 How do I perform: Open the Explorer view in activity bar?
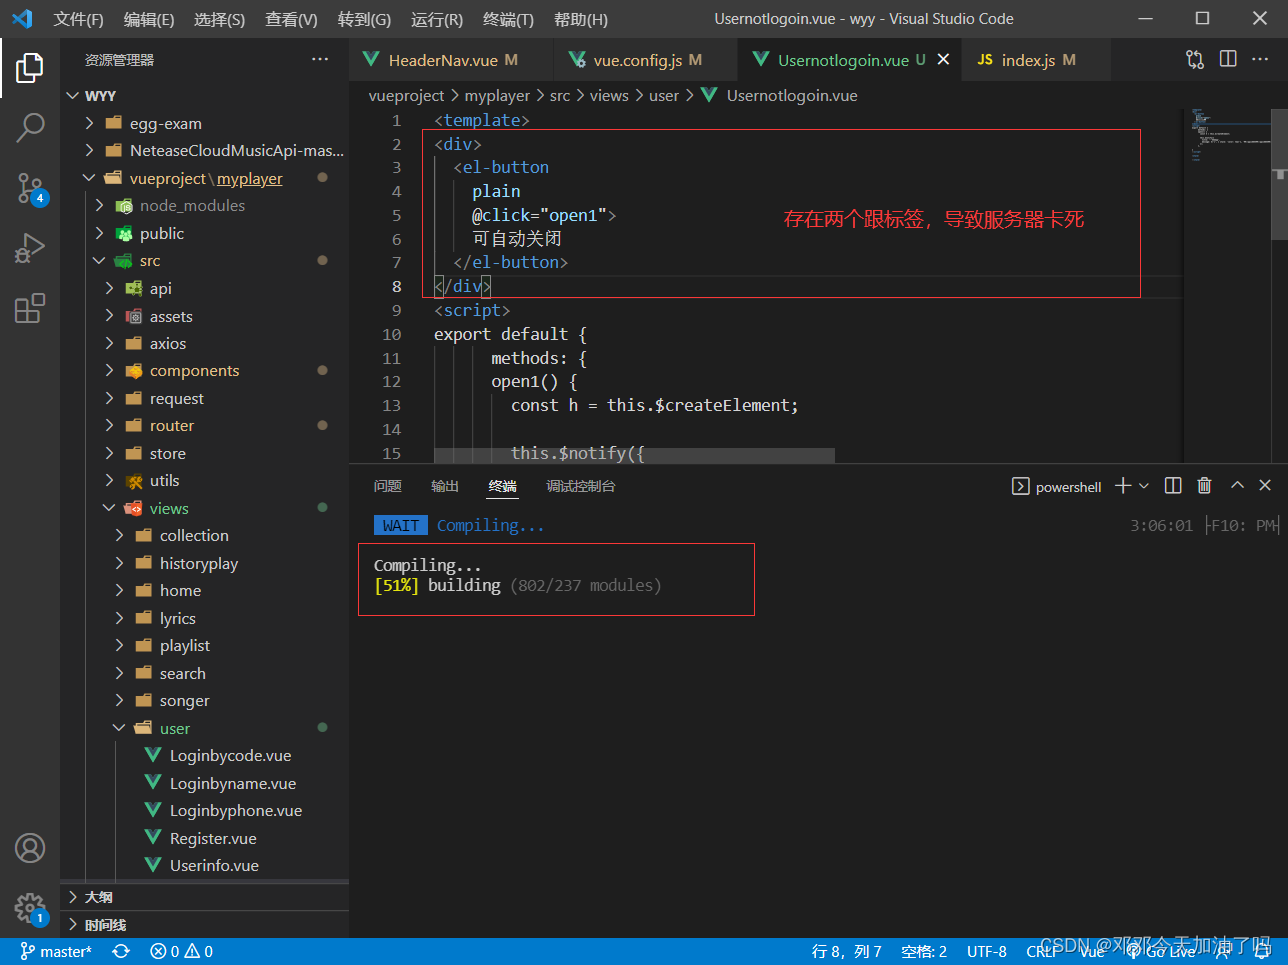point(30,68)
